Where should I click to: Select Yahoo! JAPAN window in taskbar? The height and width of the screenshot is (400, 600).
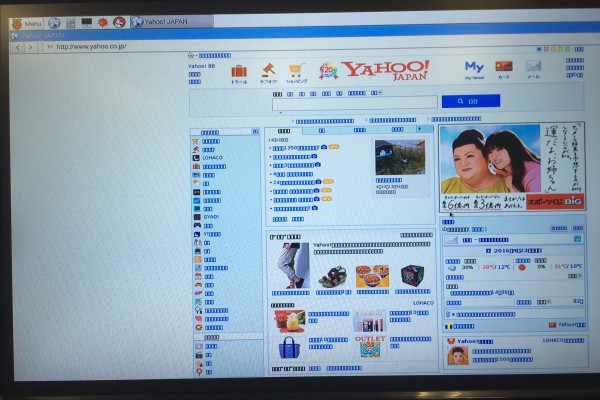pos(171,22)
